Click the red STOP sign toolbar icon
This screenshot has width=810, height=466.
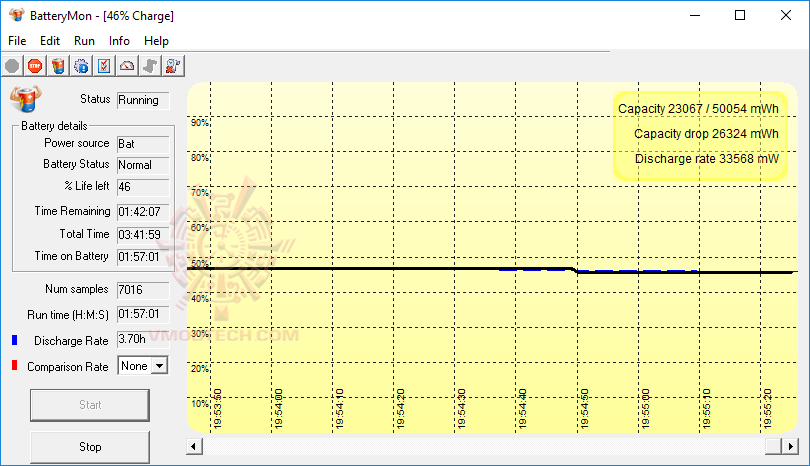[x=35, y=66]
